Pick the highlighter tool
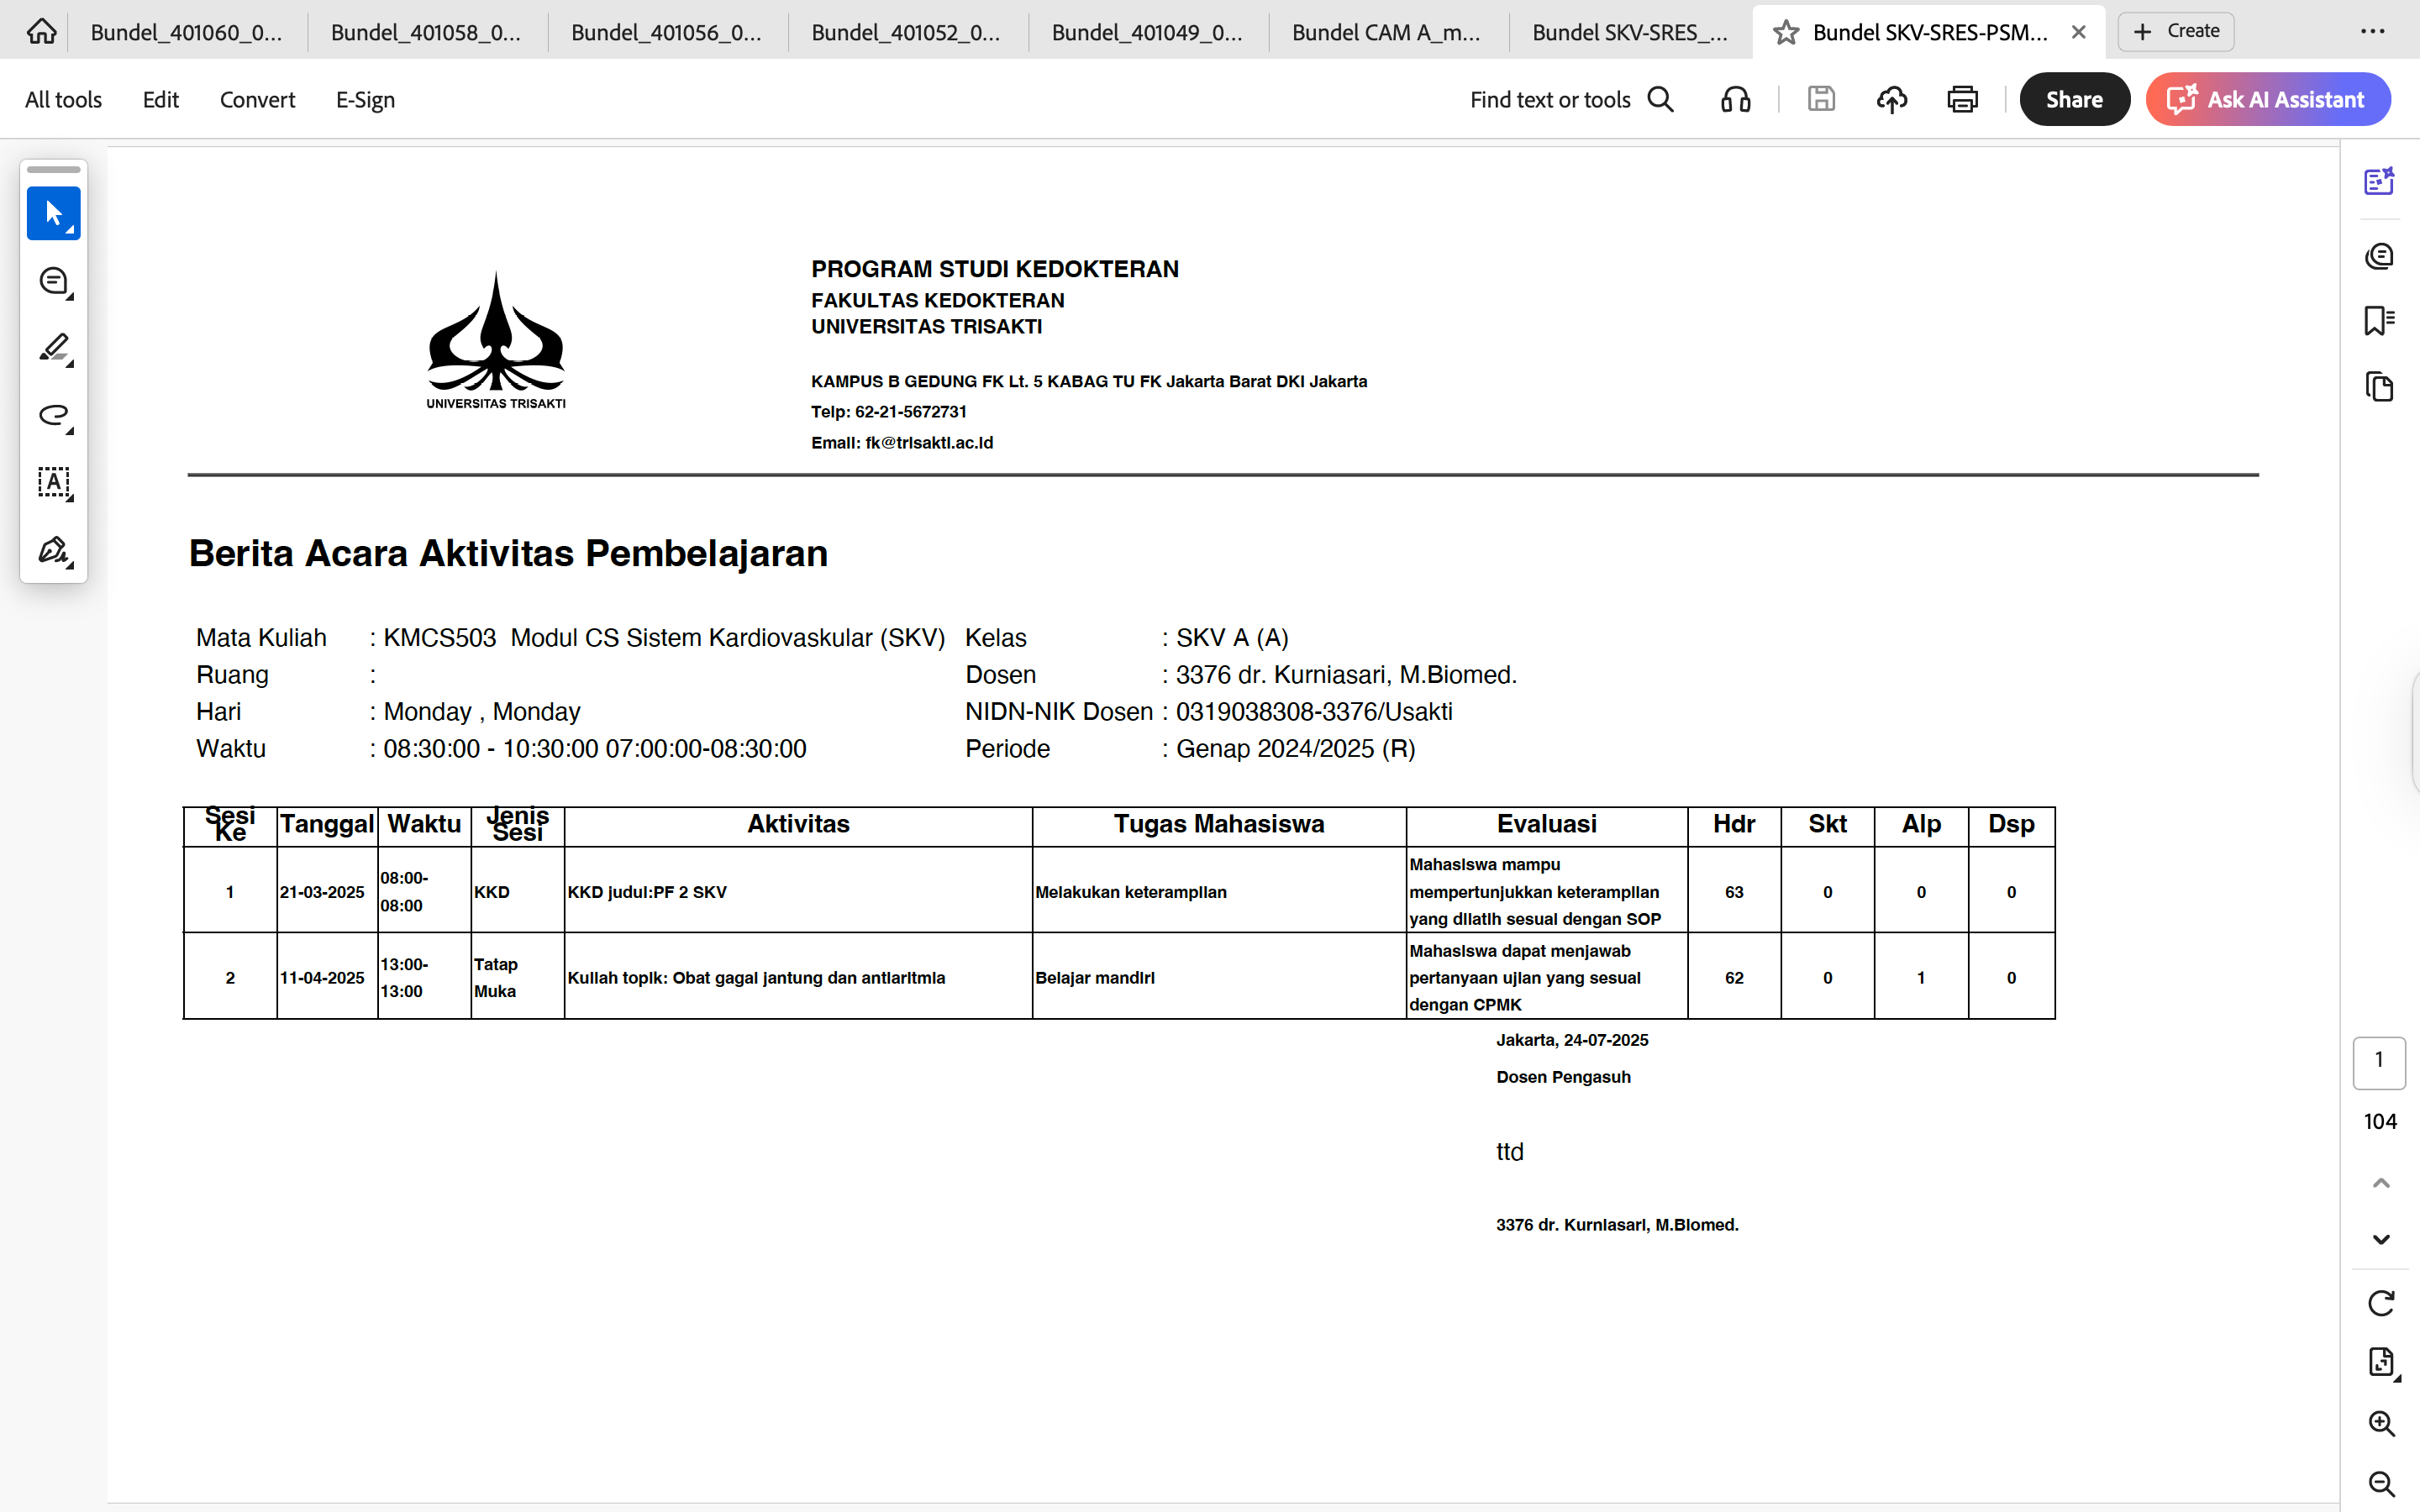 pos(53,348)
